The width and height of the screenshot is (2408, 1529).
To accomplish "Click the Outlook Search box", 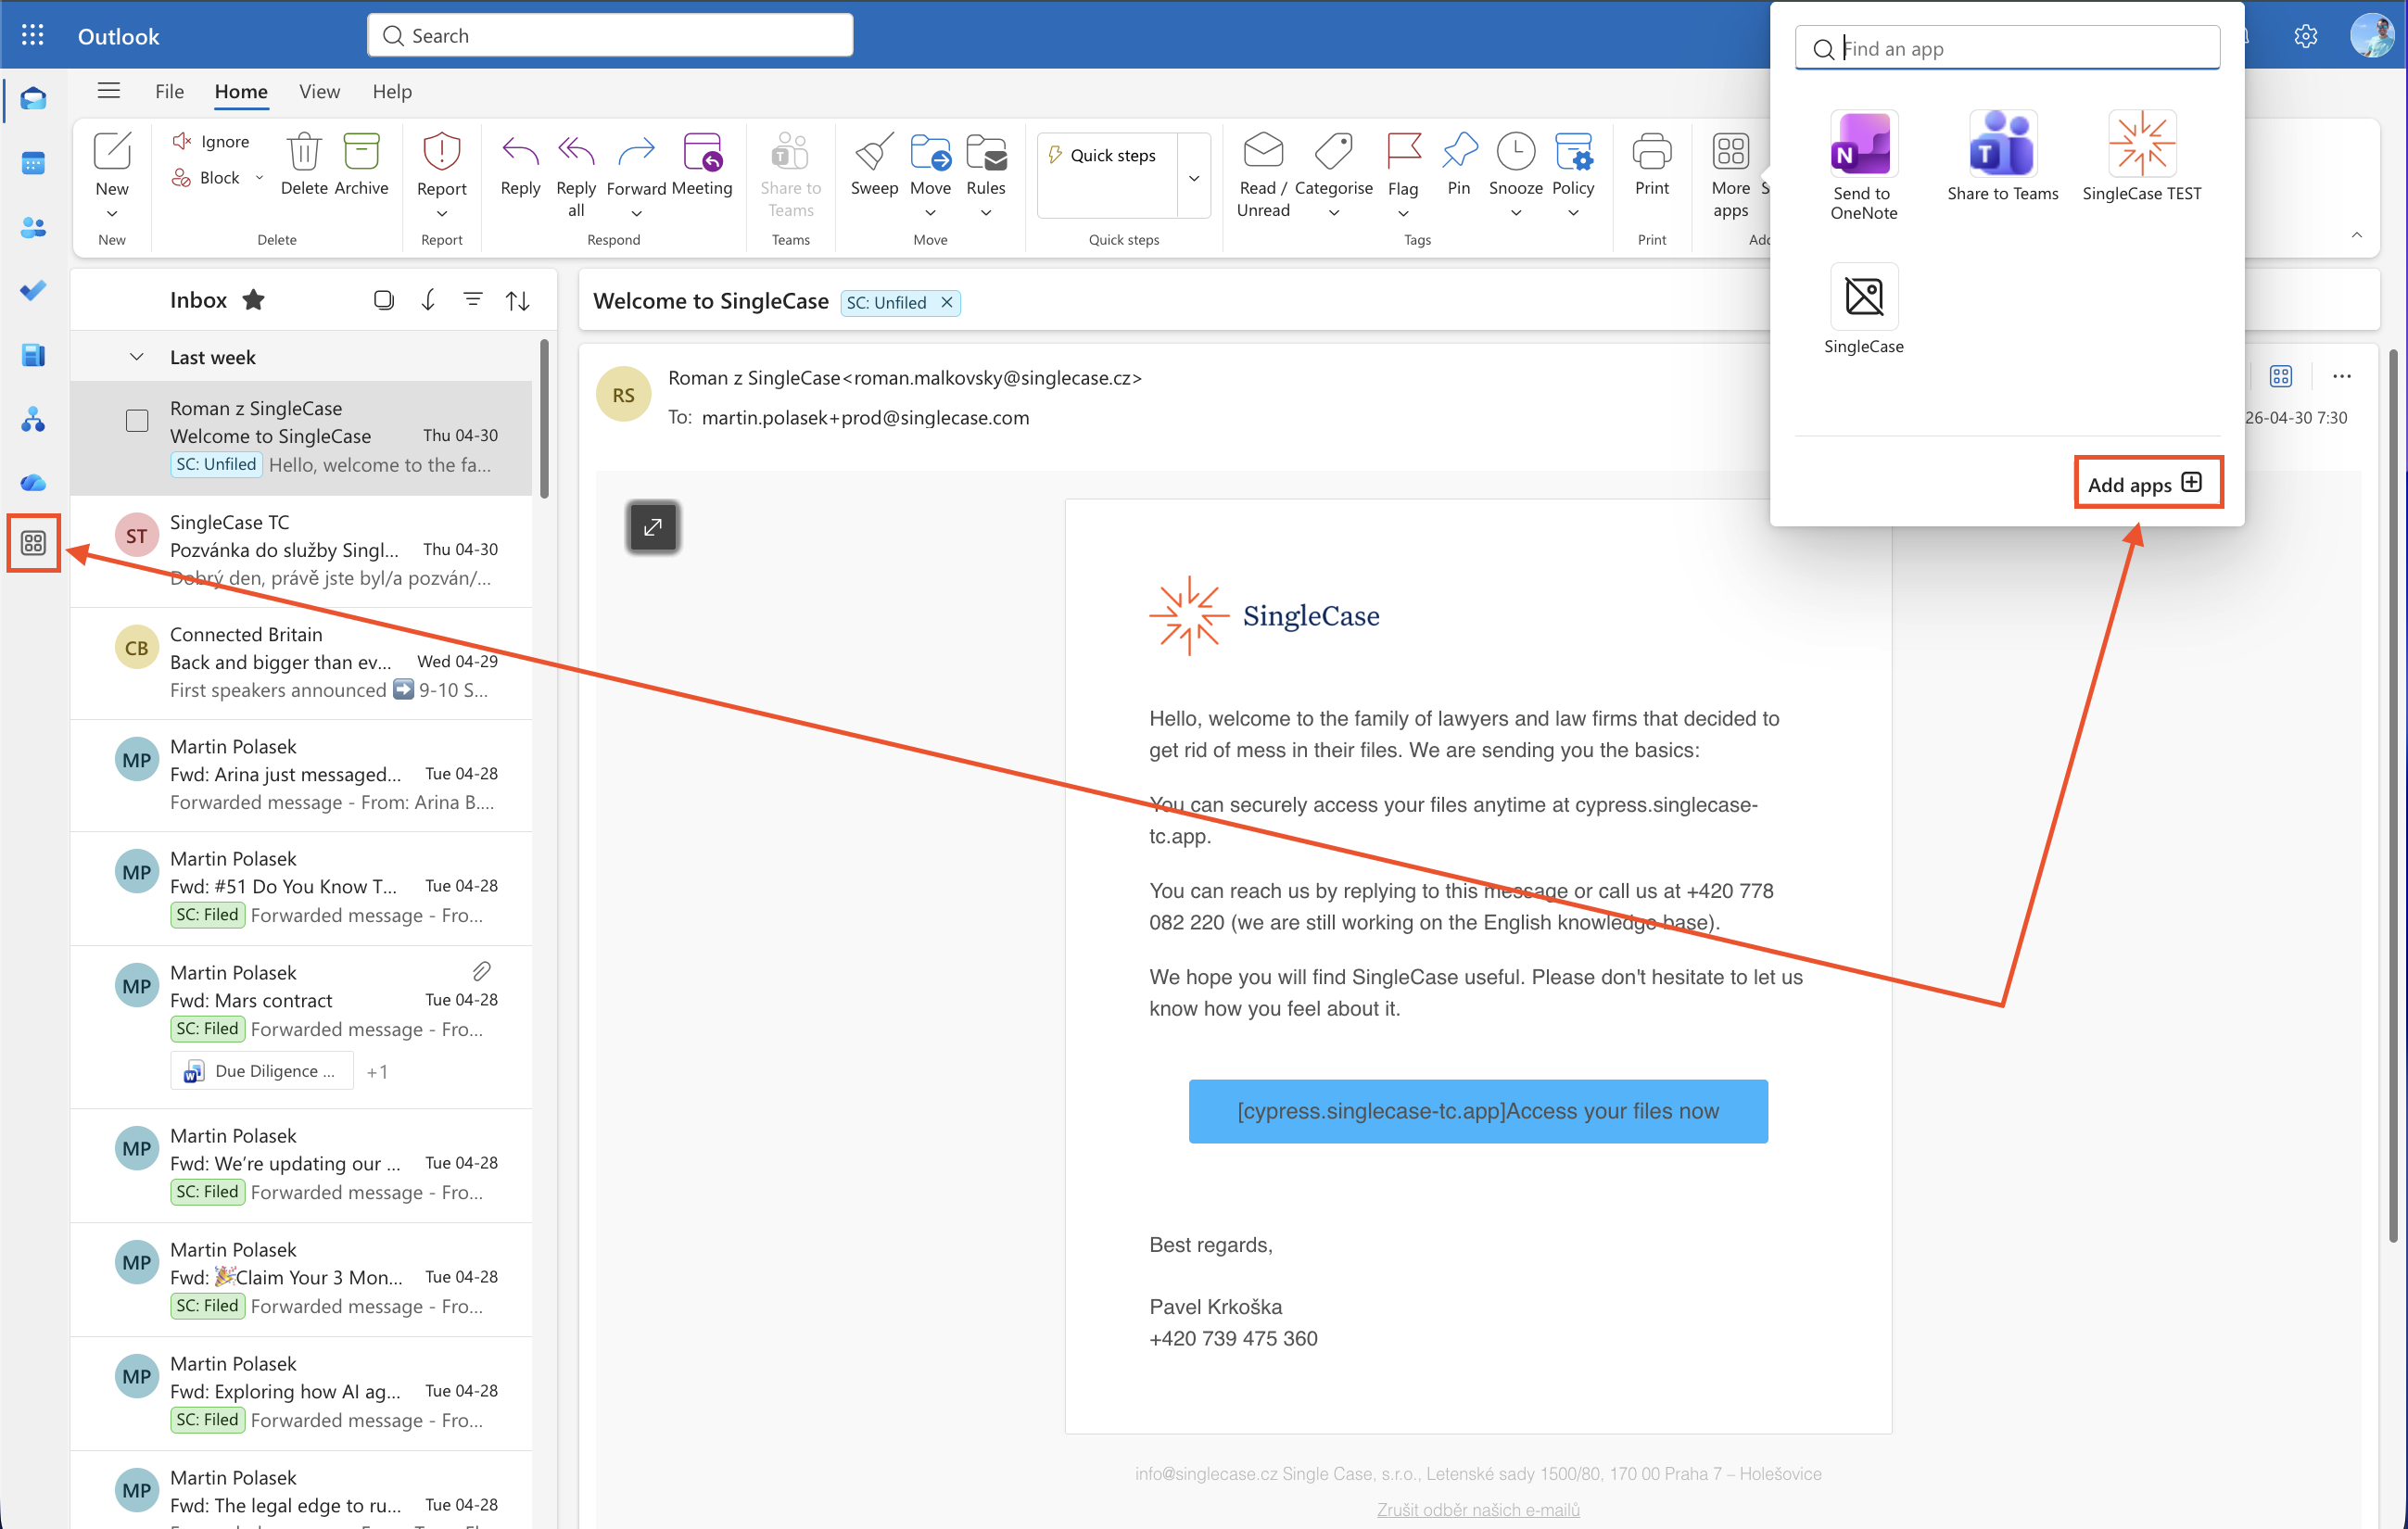I will (x=610, y=35).
